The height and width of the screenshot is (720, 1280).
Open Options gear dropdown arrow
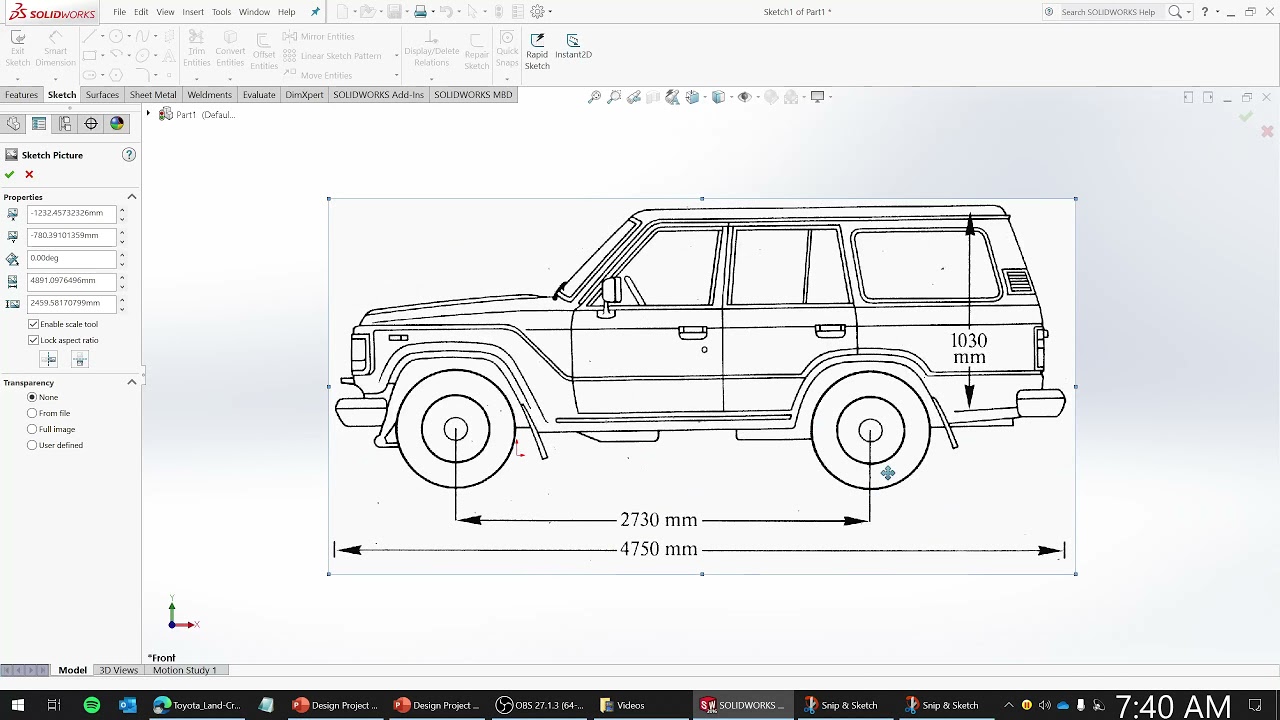click(550, 12)
